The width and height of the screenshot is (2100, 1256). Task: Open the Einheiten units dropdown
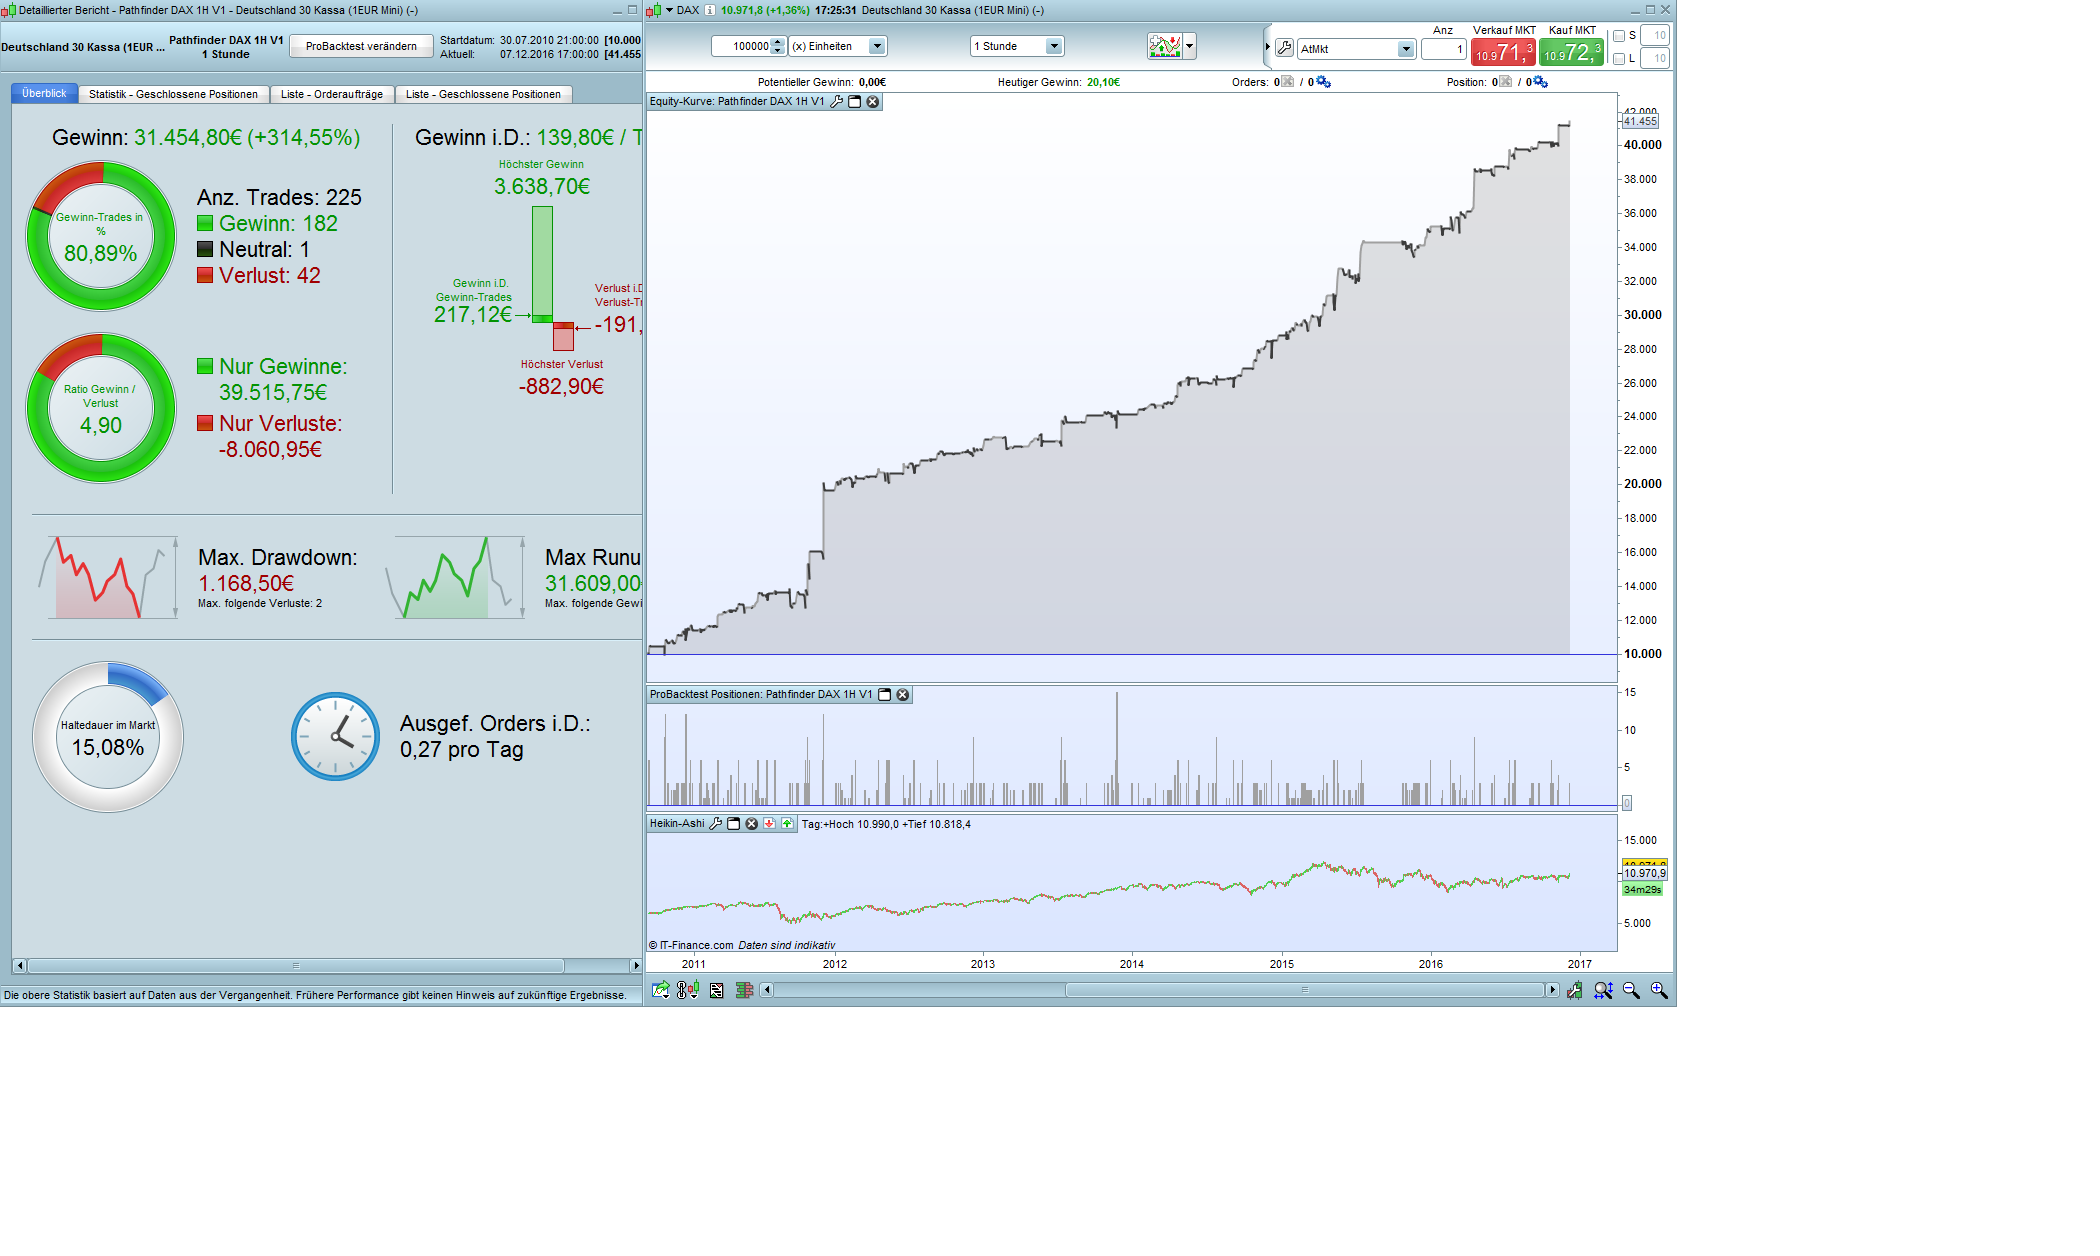pos(877,46)
